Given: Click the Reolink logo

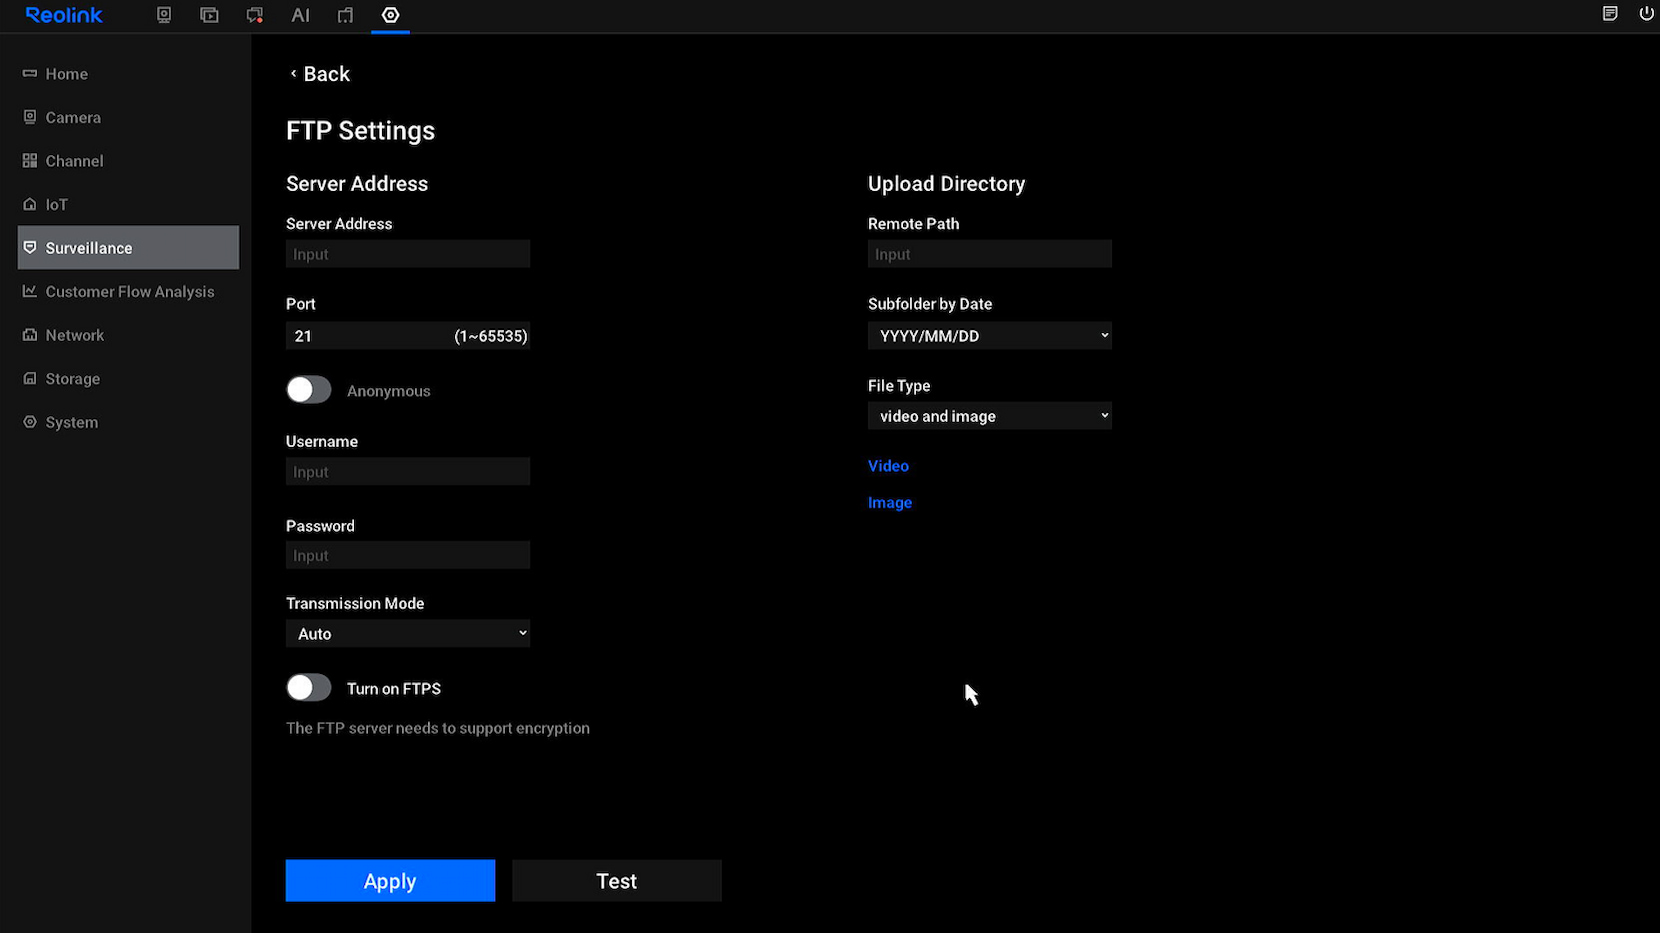Looking at the screenshot, I should [x=64, y=15].
